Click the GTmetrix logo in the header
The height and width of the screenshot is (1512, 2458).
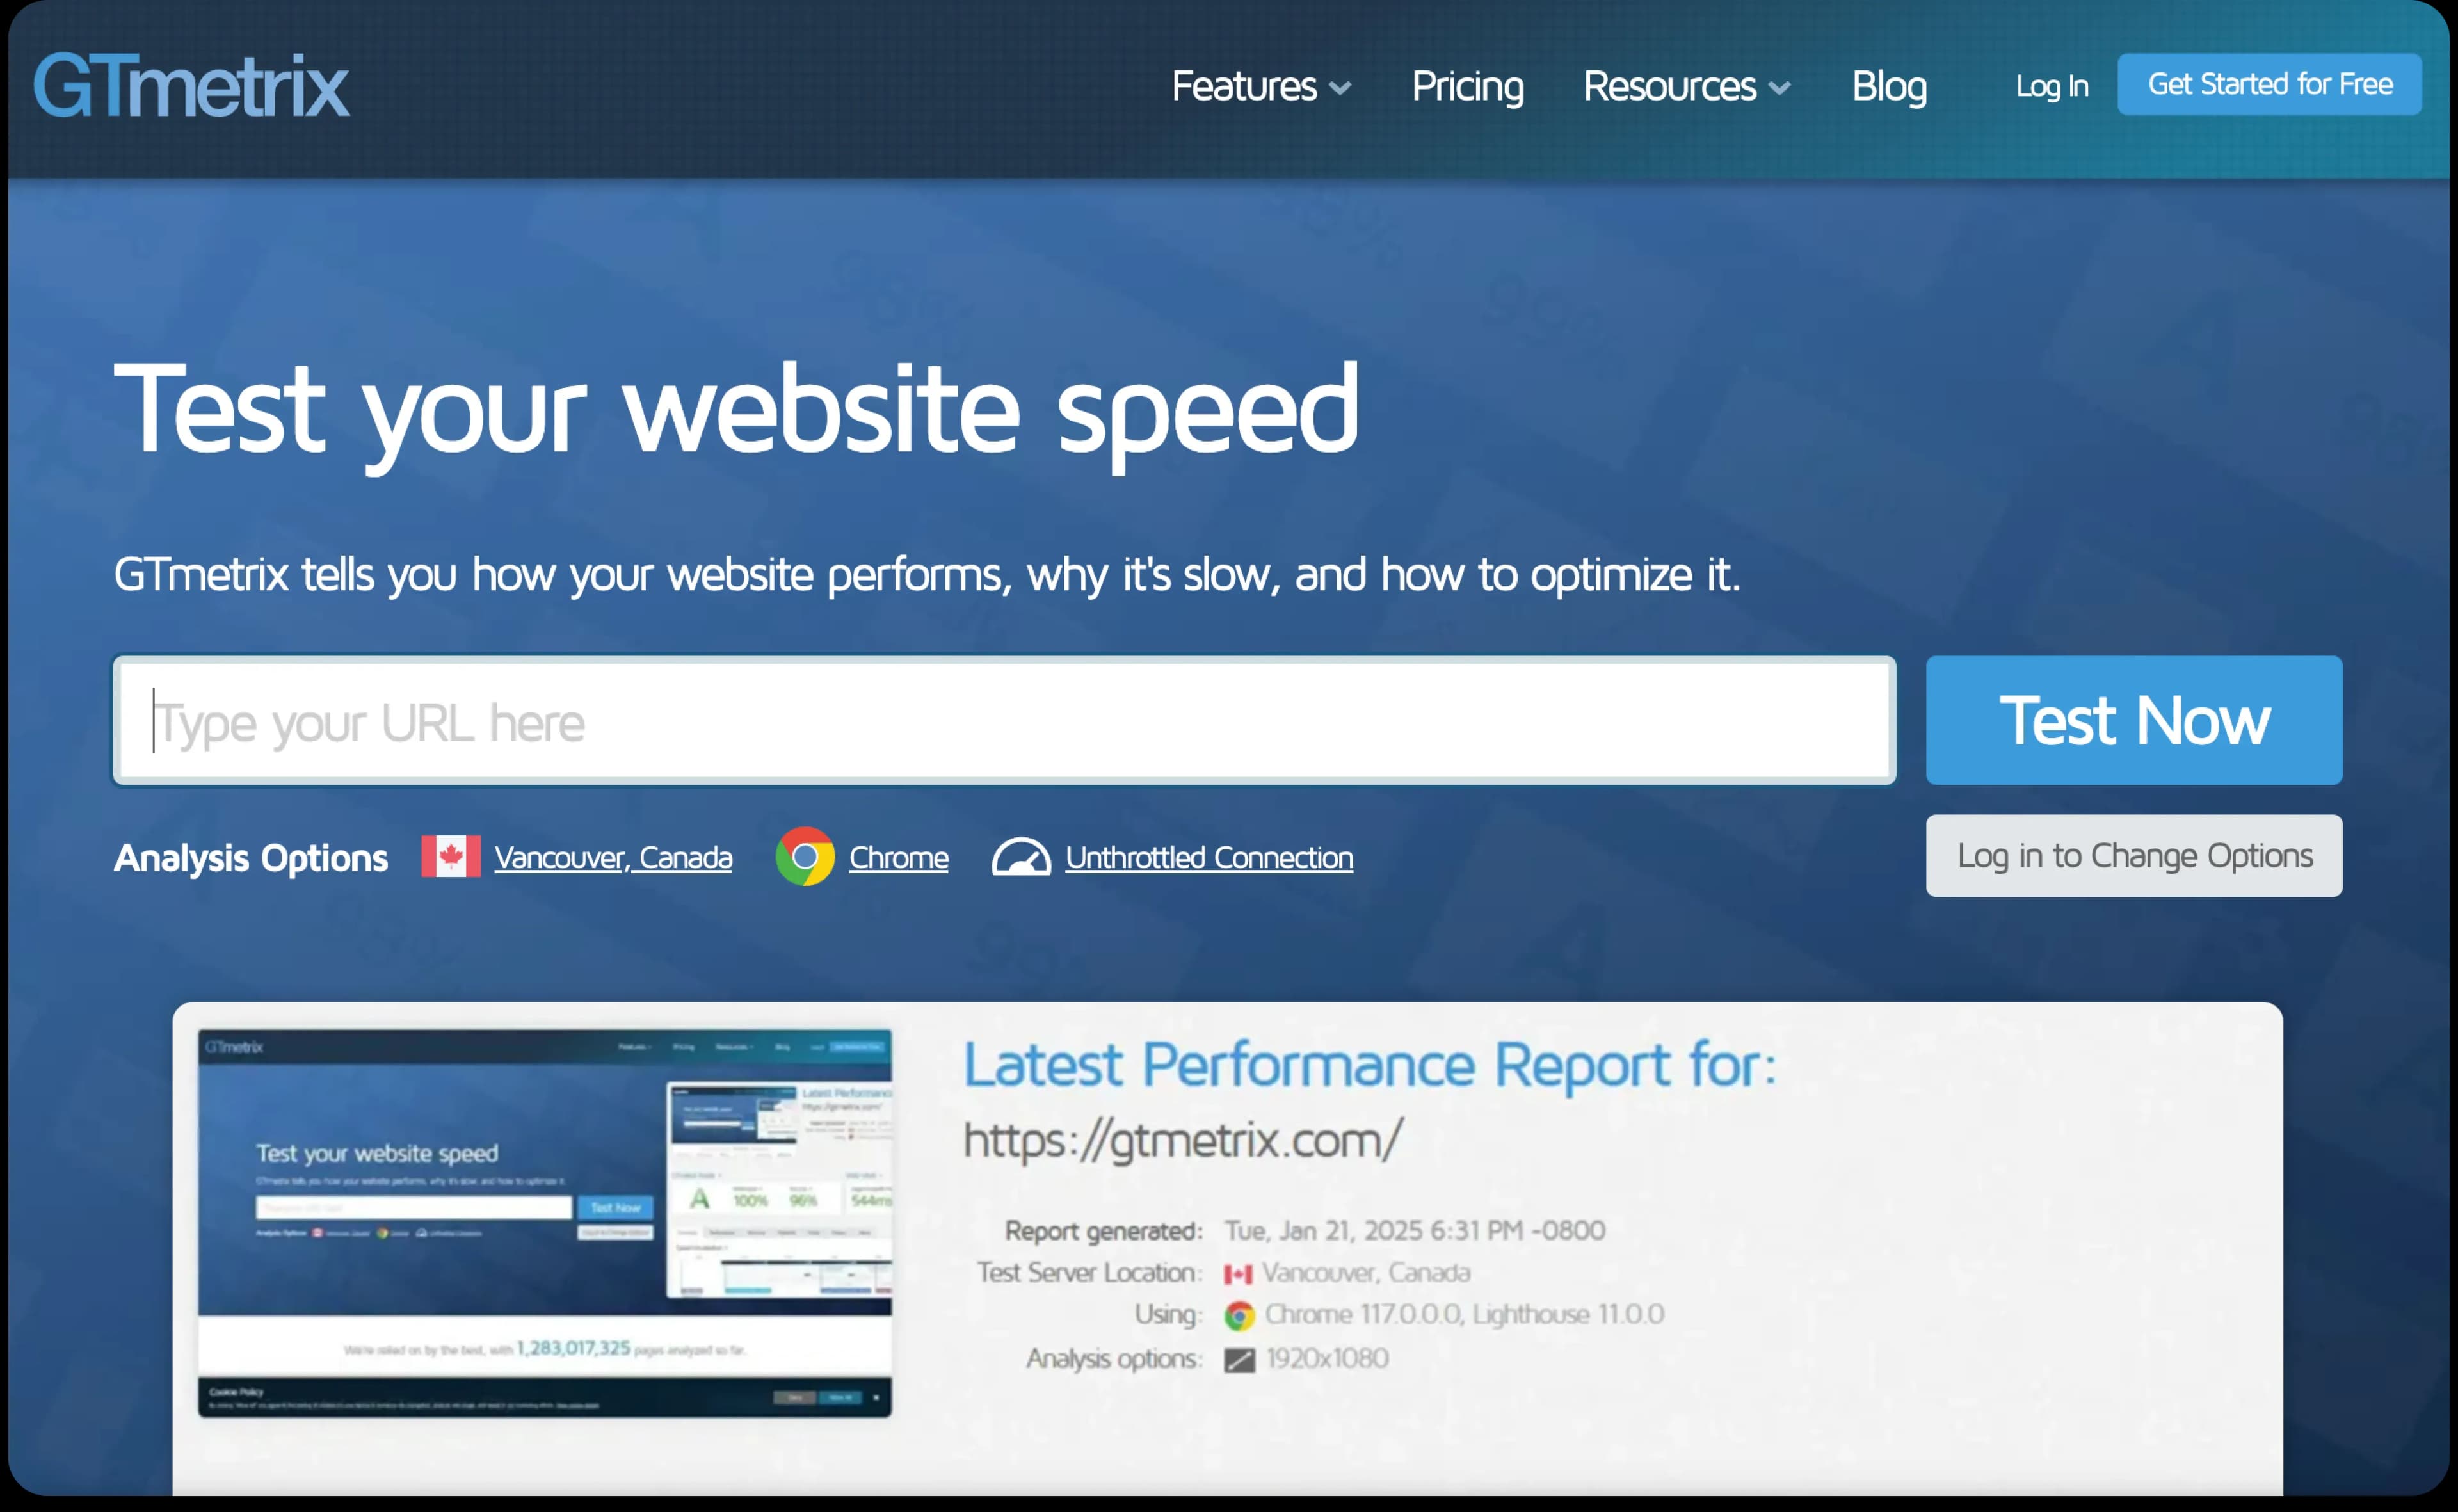pyautogui.click(x=192, y=86)
